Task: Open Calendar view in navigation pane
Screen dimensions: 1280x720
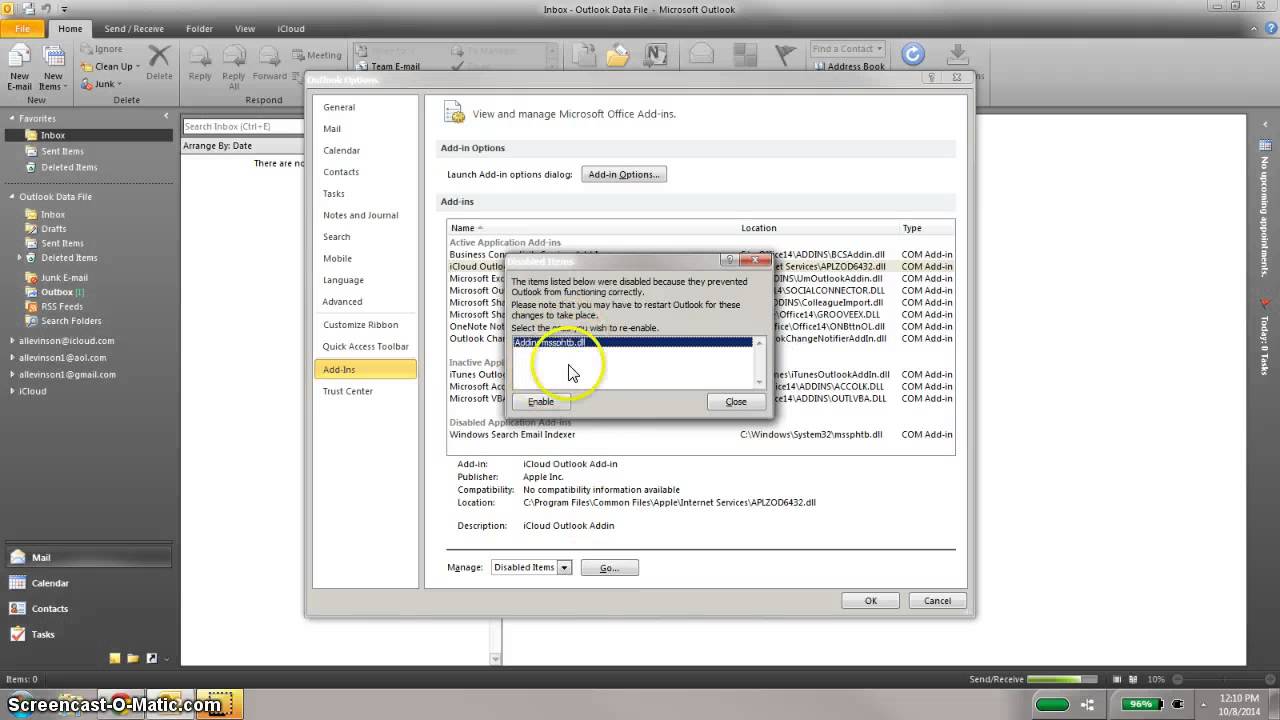Action: 87,583
